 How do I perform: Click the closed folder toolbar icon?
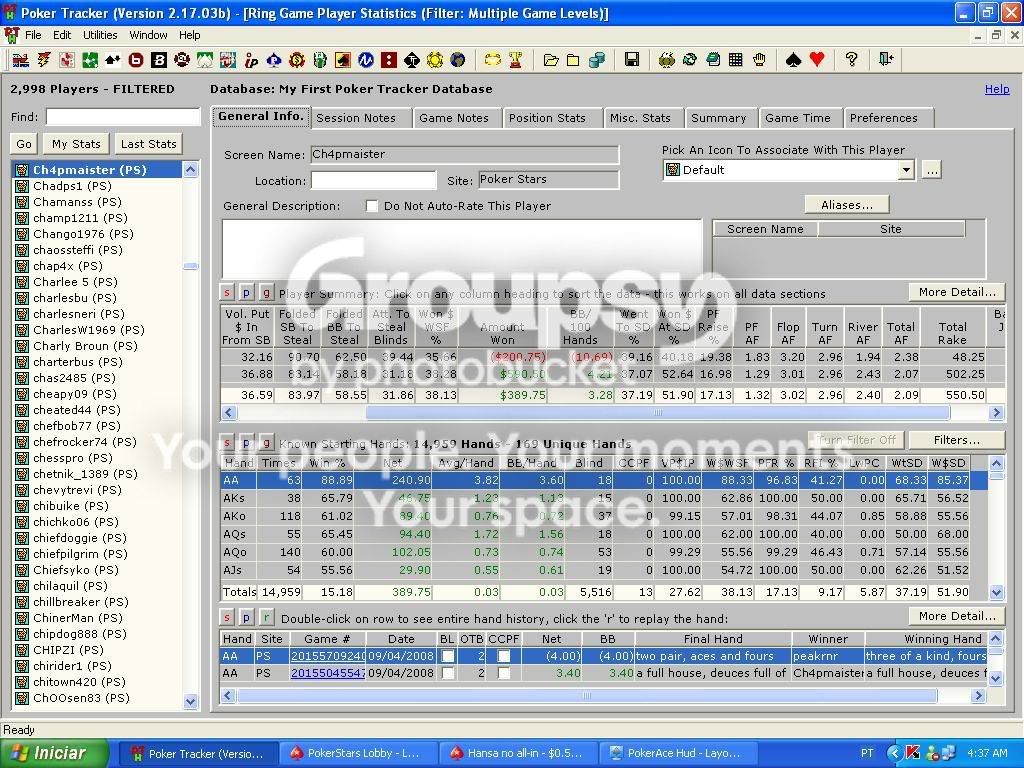click(x=573, y=60)
